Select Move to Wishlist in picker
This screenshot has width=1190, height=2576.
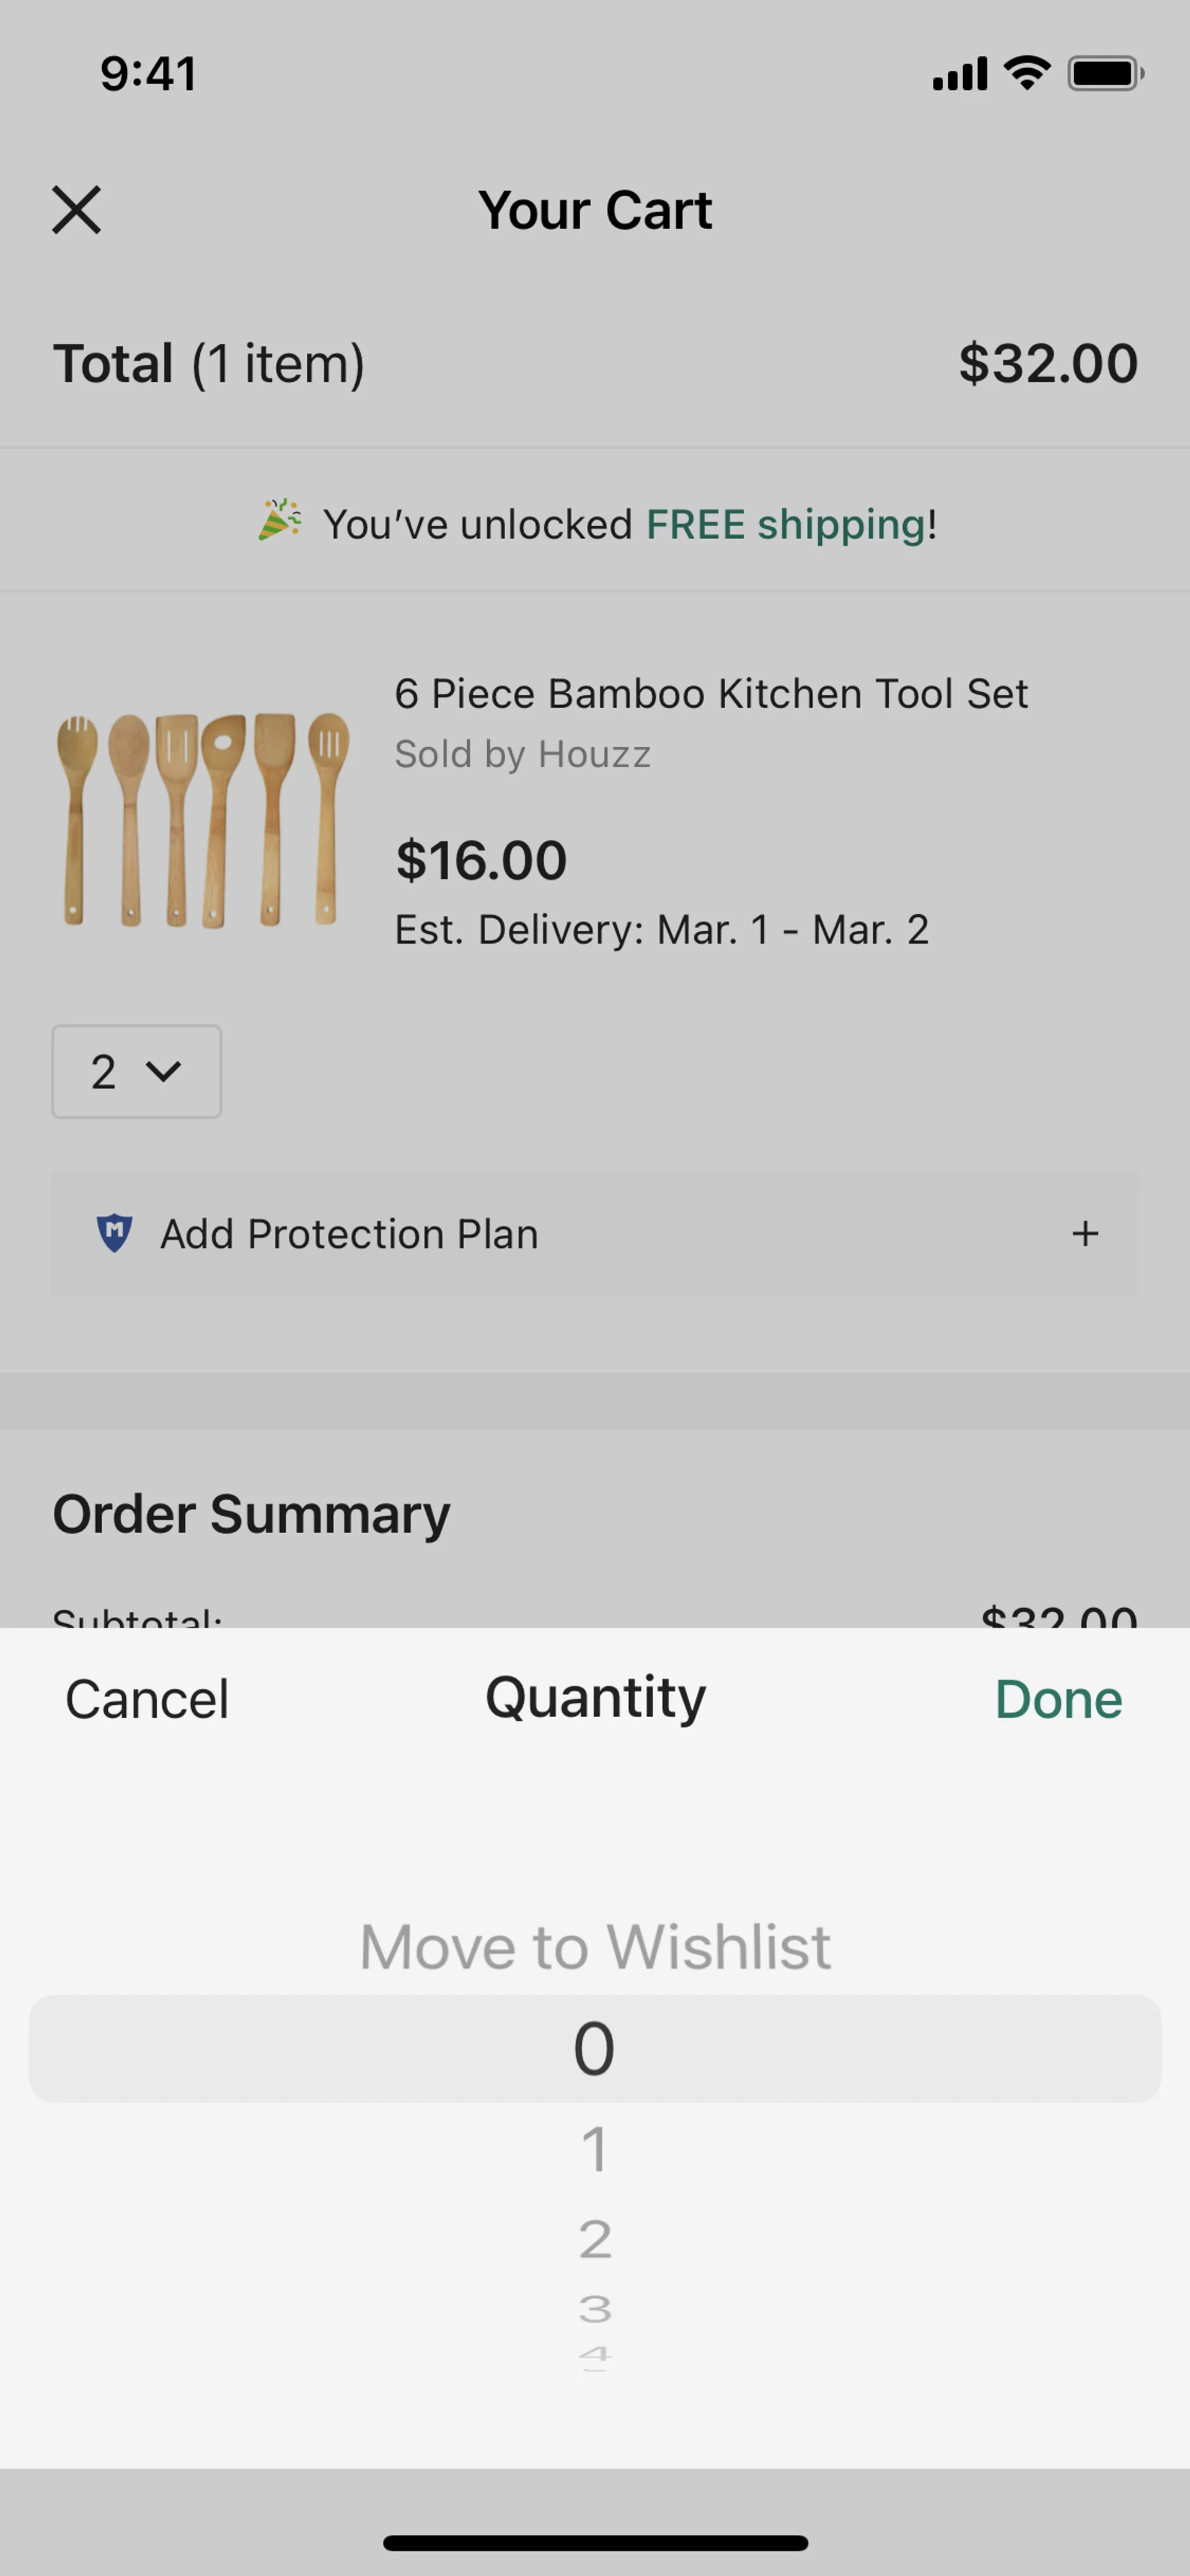[x=595, y=1946]
